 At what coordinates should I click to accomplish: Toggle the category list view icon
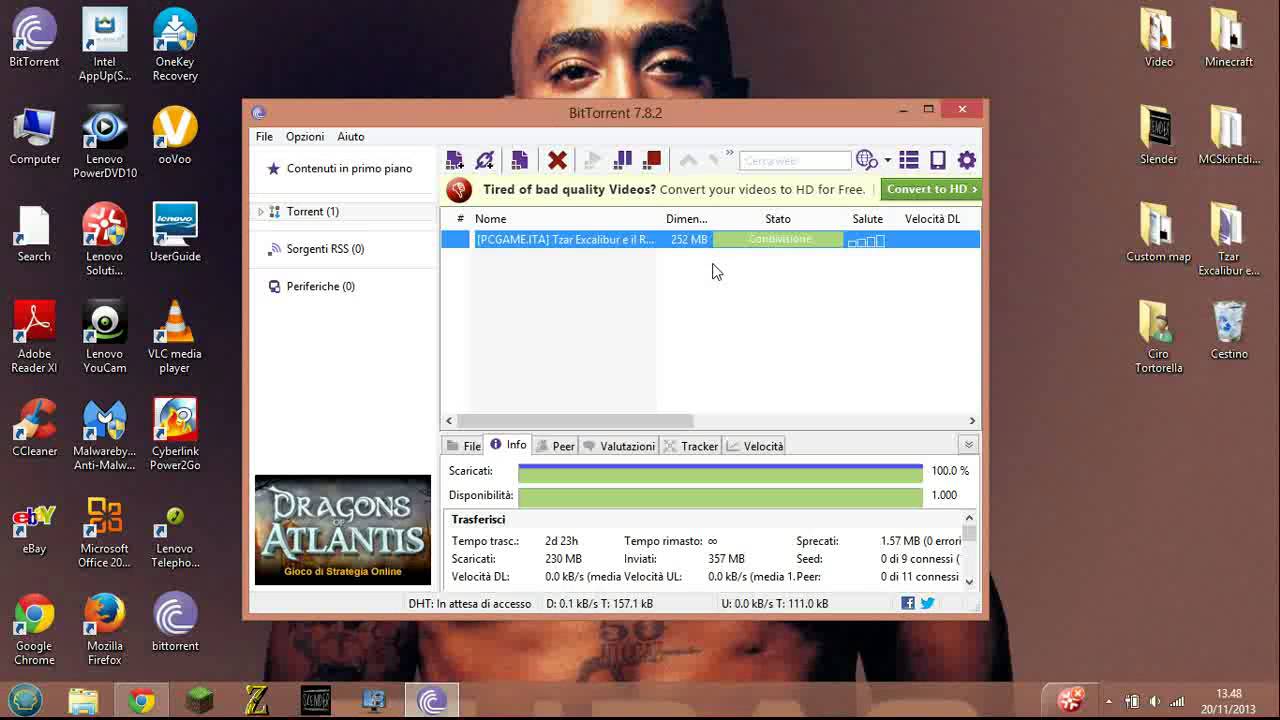pos(908,160)
